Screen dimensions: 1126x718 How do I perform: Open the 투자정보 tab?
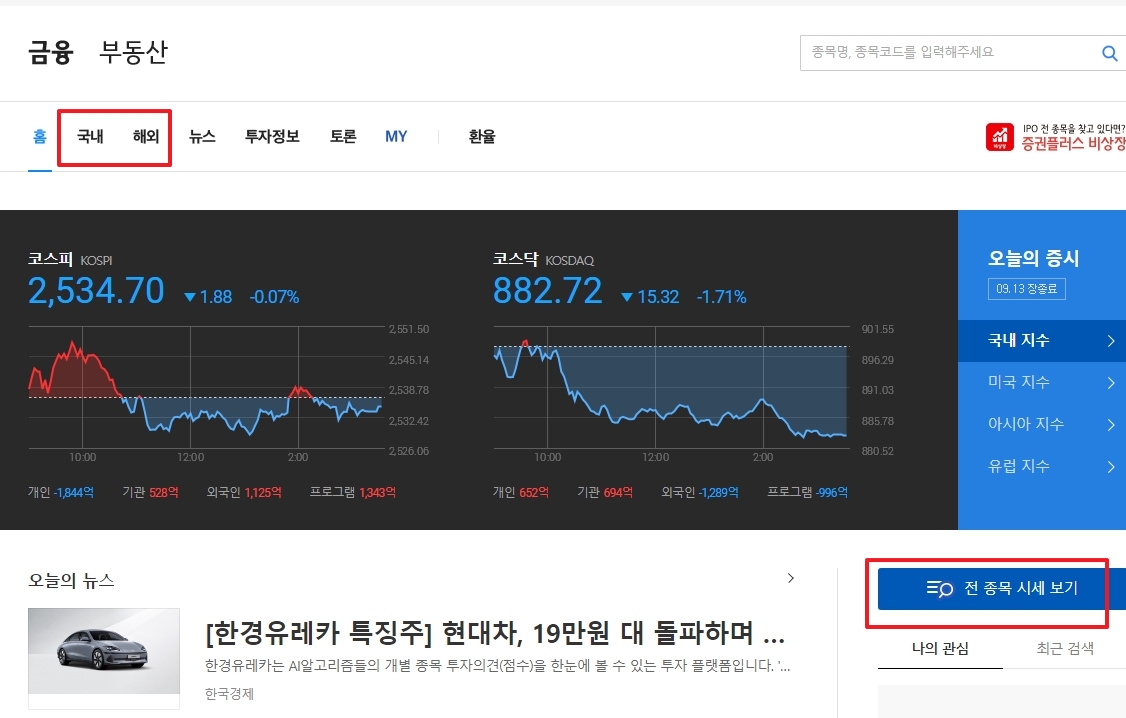click(271, 137)
